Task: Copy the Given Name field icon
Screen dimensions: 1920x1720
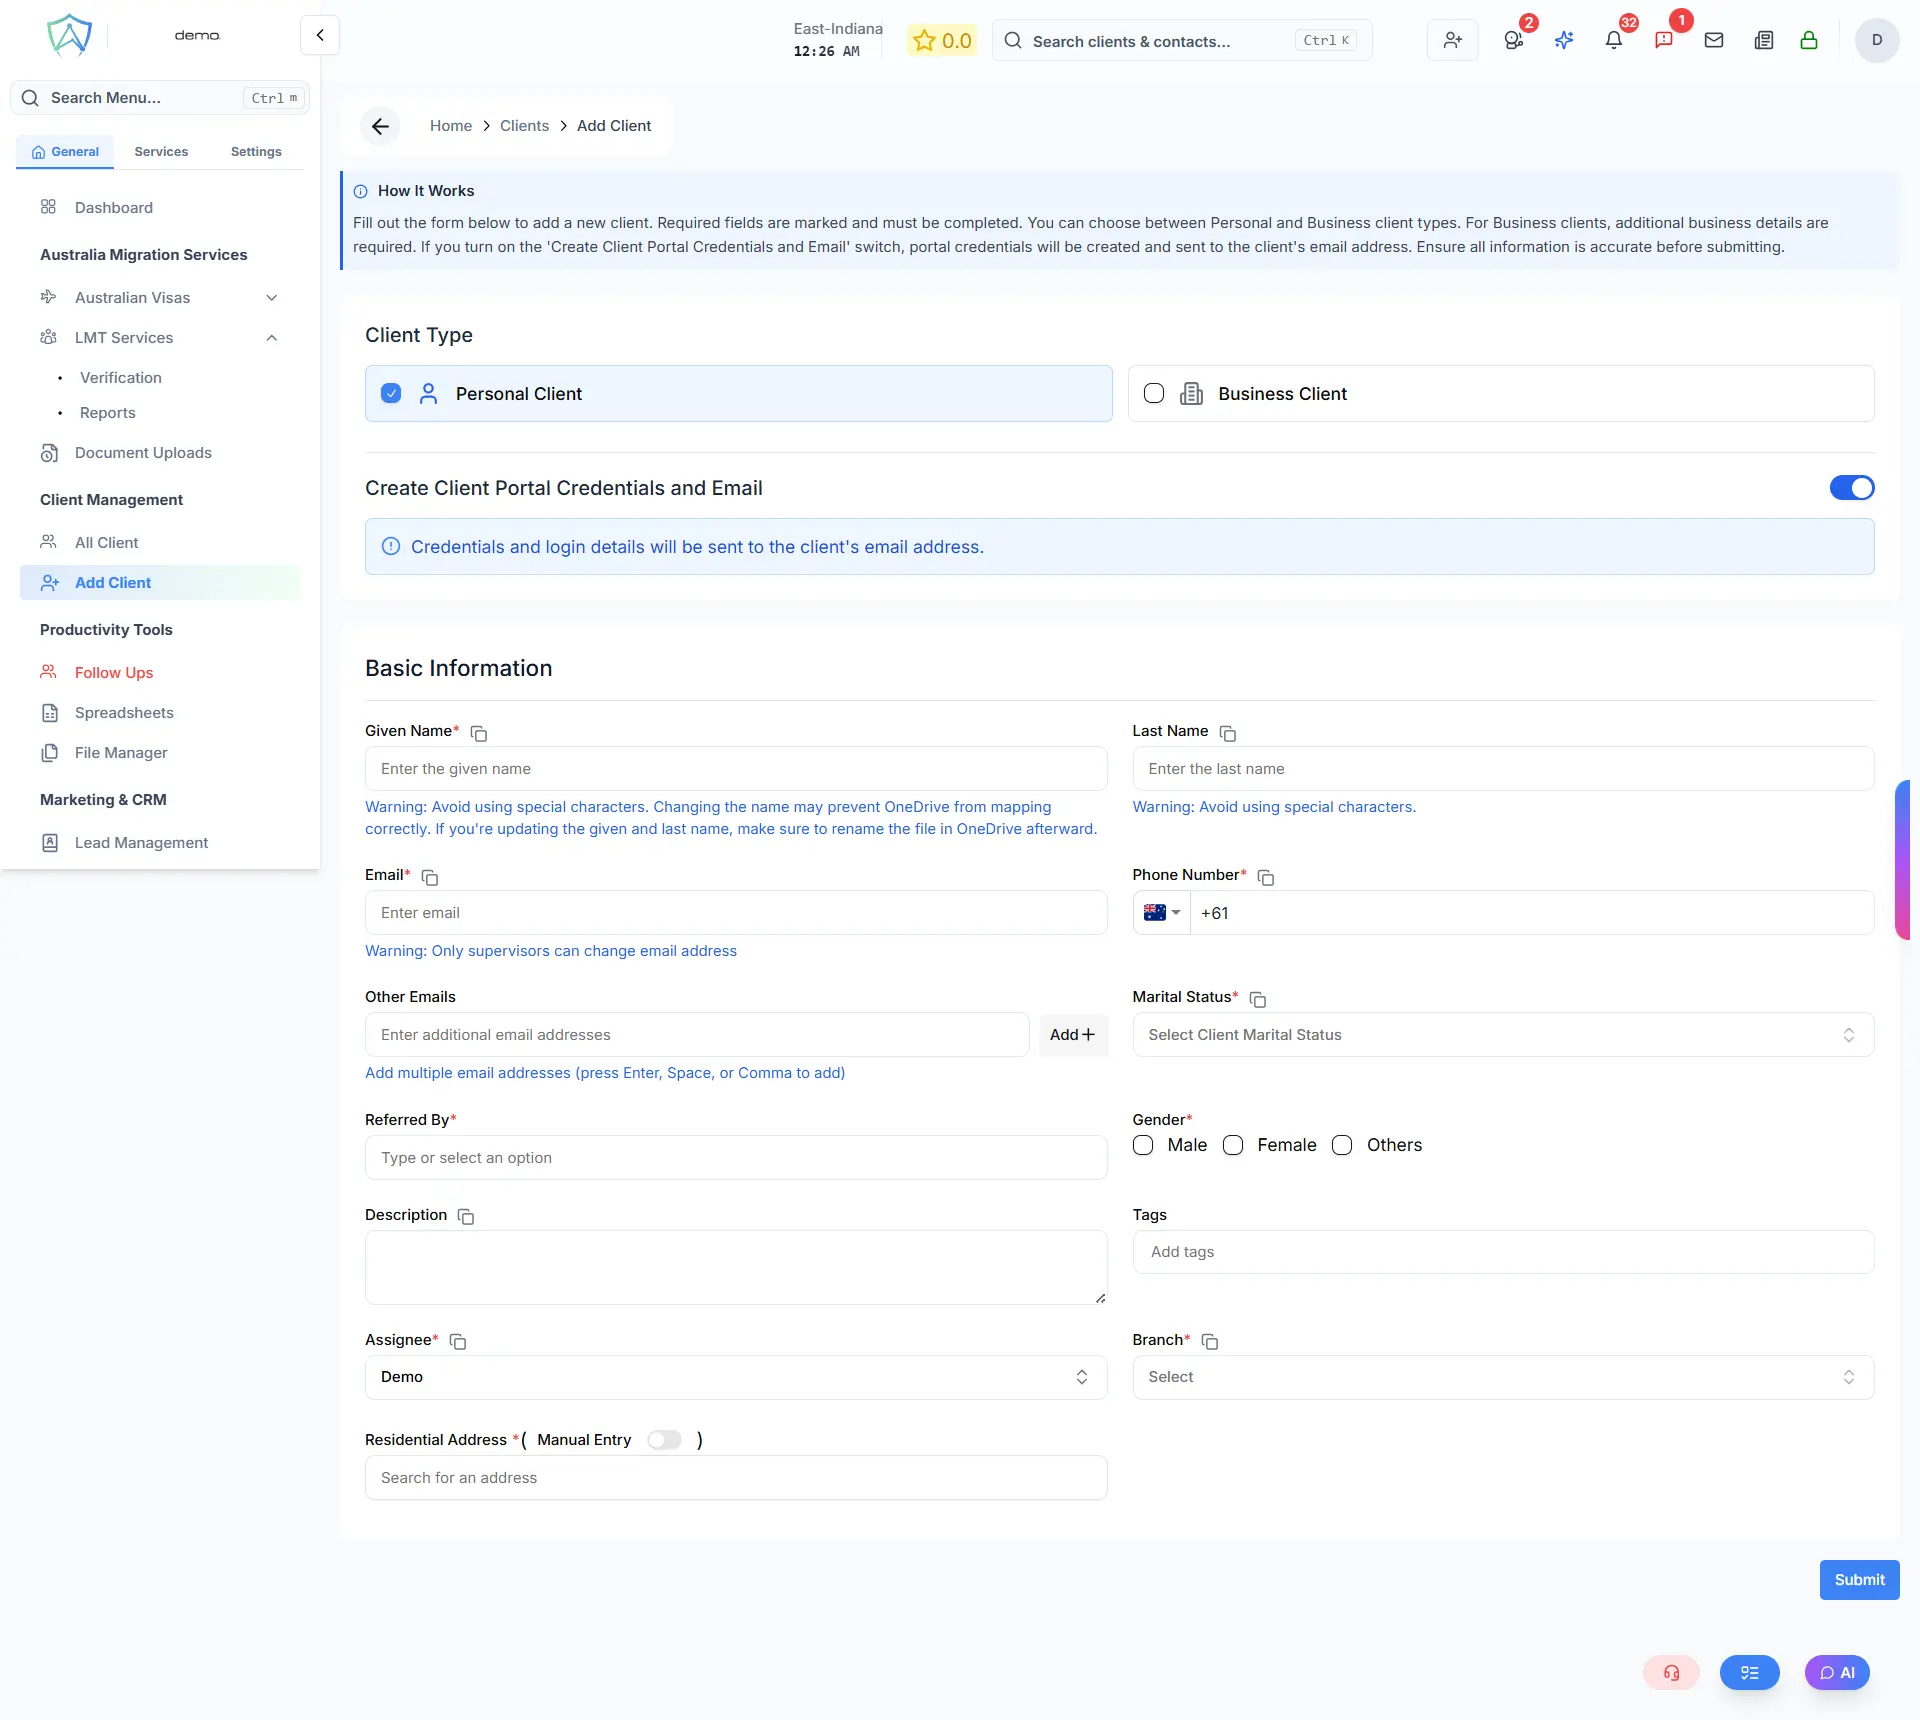Action: pyautogui.click(x=479, y=734)
